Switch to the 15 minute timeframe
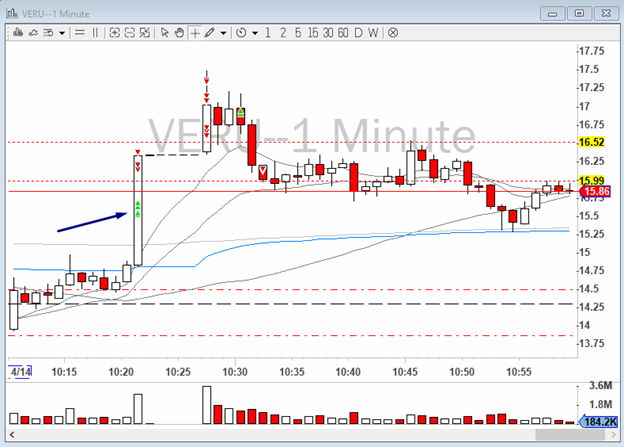This screenshot has width=624, height=447. click(313, 33)
